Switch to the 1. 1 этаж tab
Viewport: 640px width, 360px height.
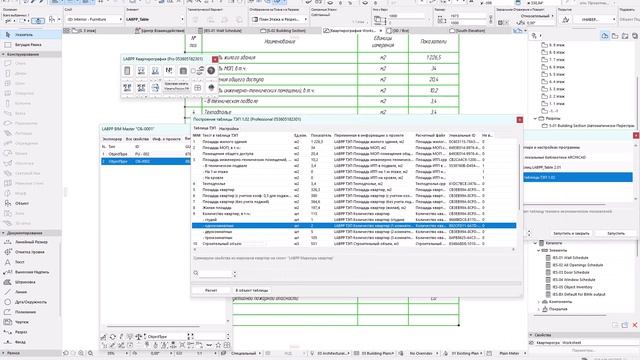[84, 31]
